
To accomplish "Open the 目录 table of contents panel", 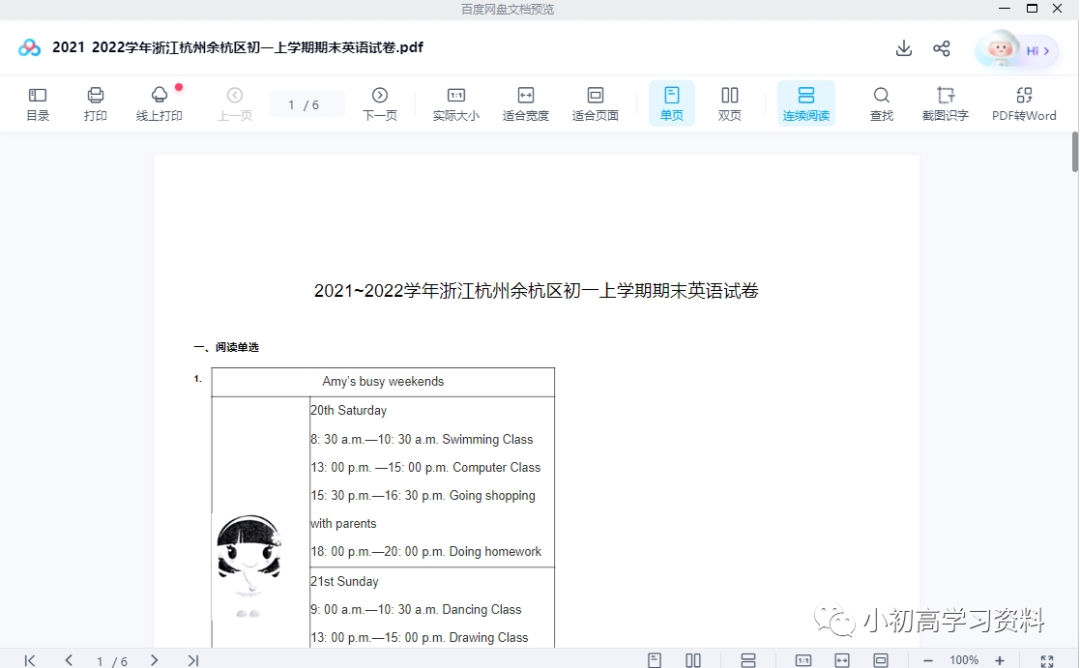I will point(38,104).
